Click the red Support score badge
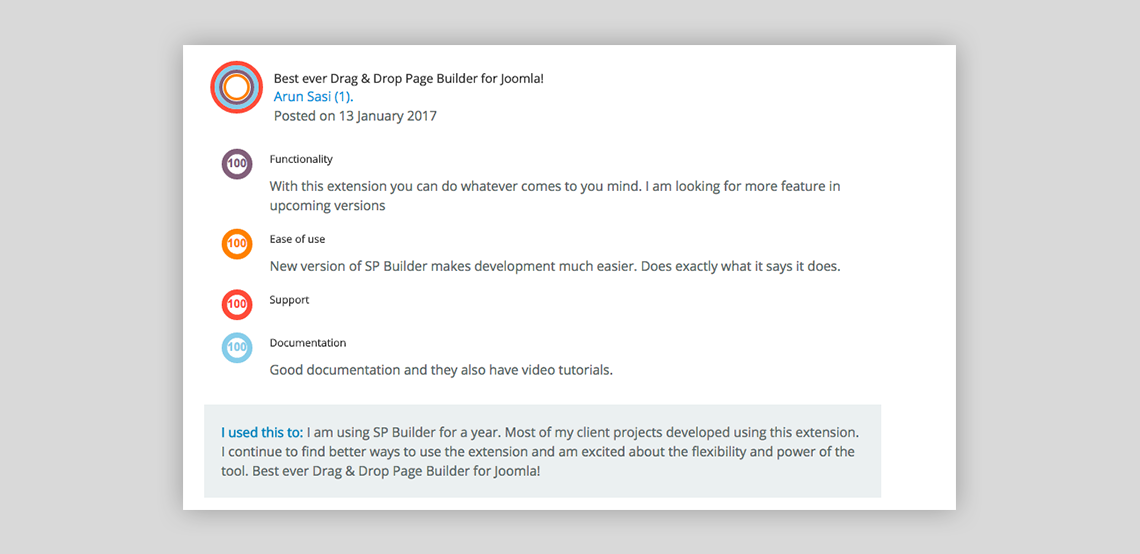The image size is (1140, 554). 237,304
